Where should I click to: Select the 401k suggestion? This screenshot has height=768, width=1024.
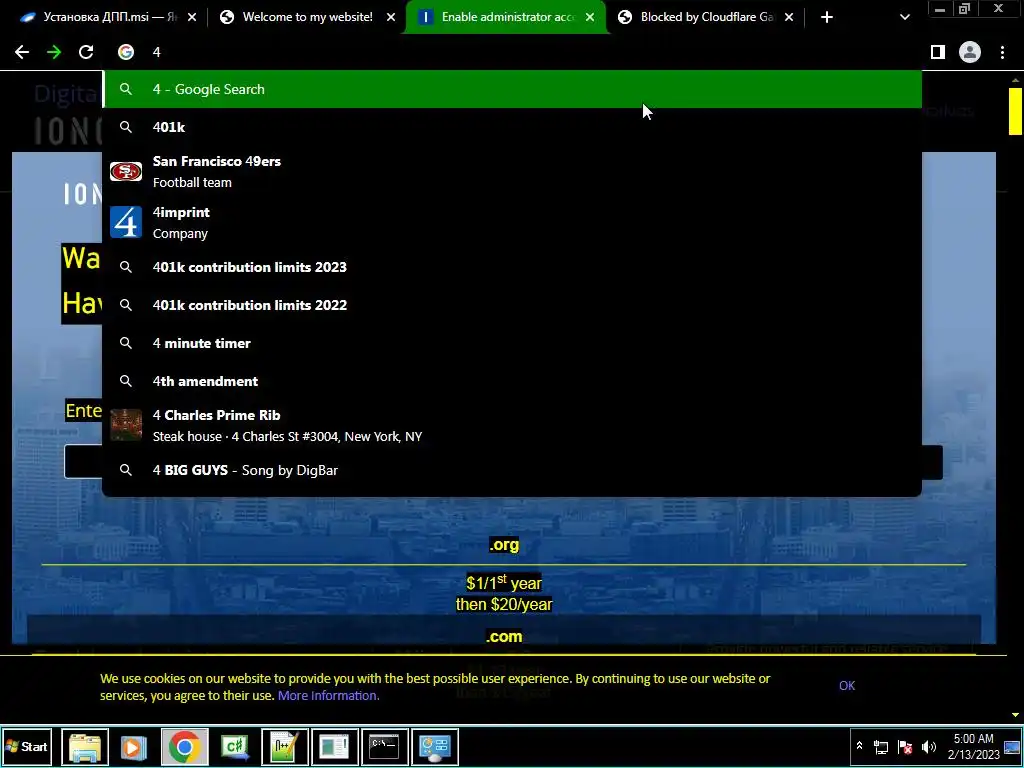[x=513, y=127]
